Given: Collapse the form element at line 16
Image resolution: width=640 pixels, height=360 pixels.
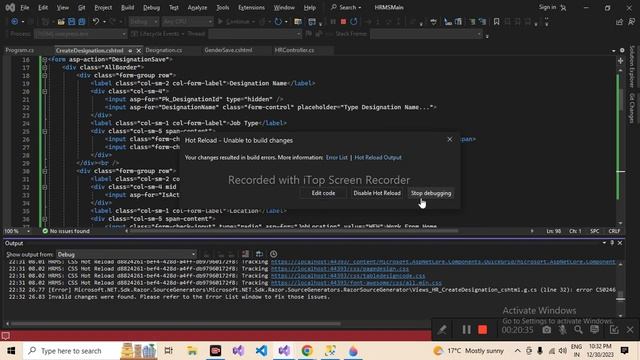Looking at the screenshot, I should [x=44, y=60].
